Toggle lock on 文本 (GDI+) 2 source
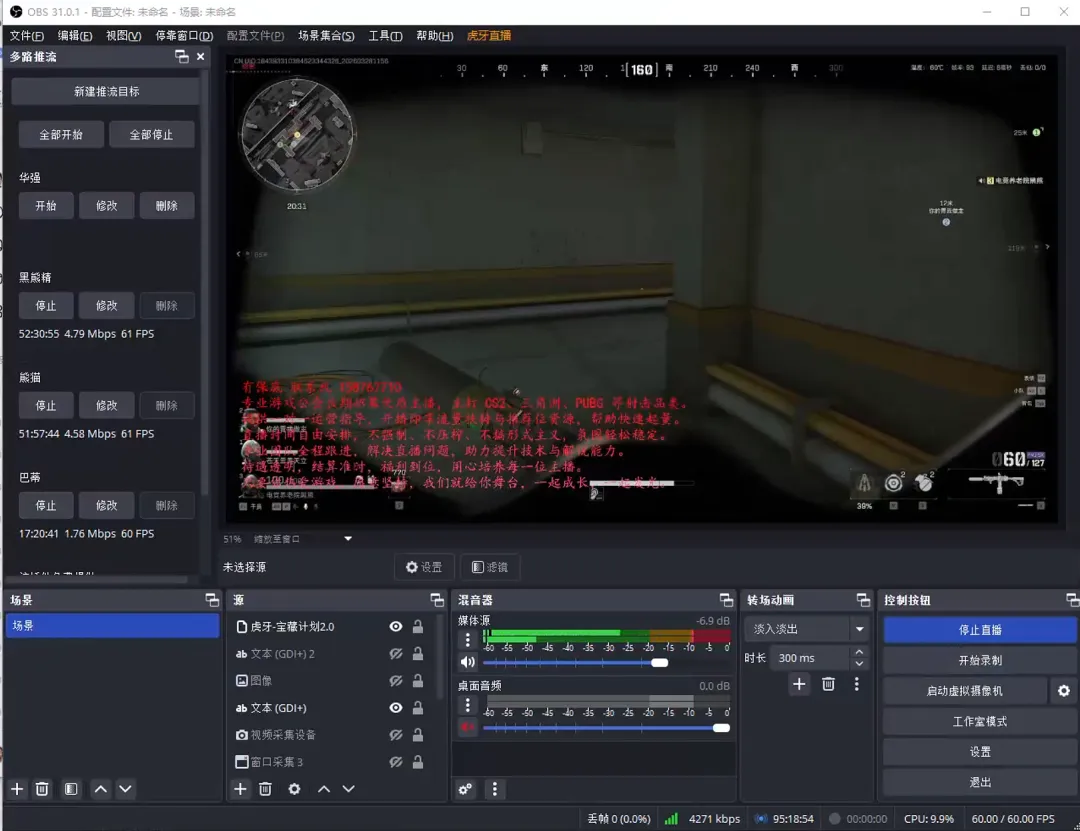1080x831 pixels. [x=417, y=654]
